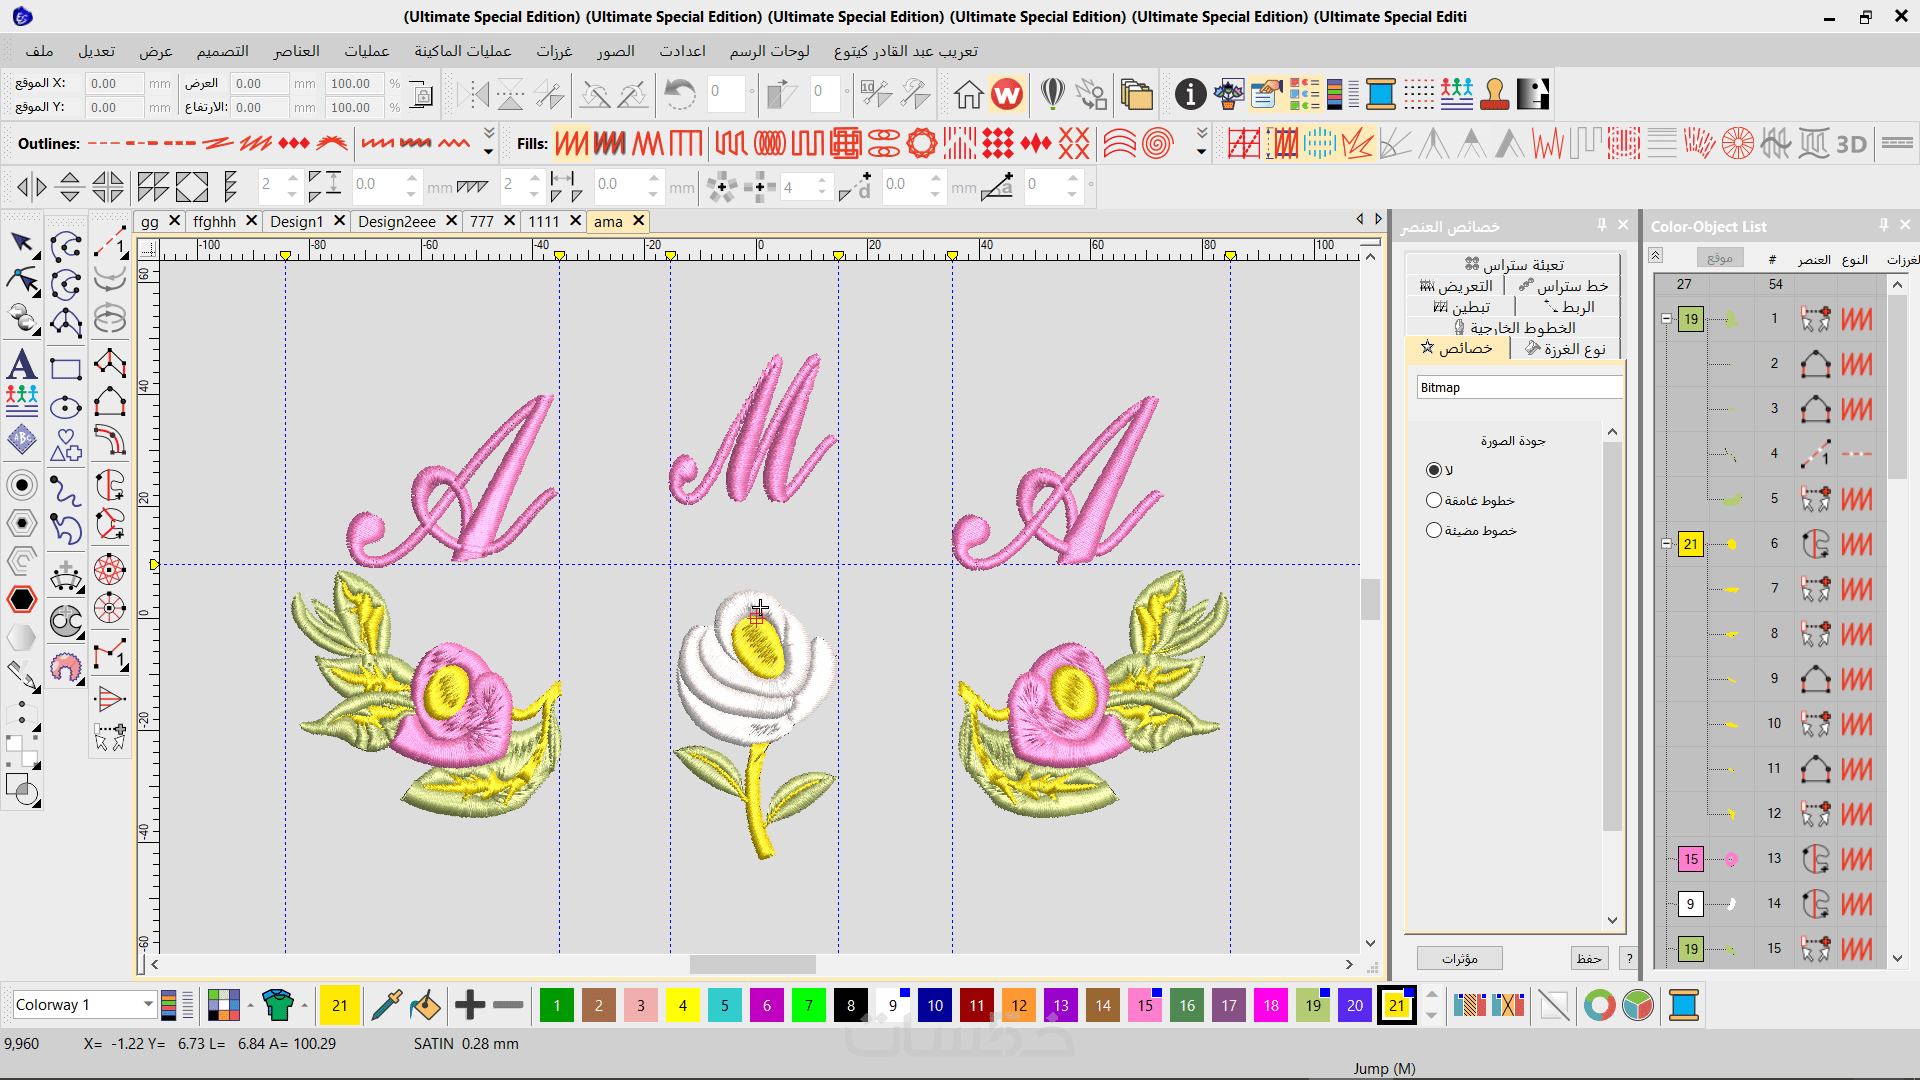Click the Home house icon in toolbar

pyautogui.click(x=968, y=95)
